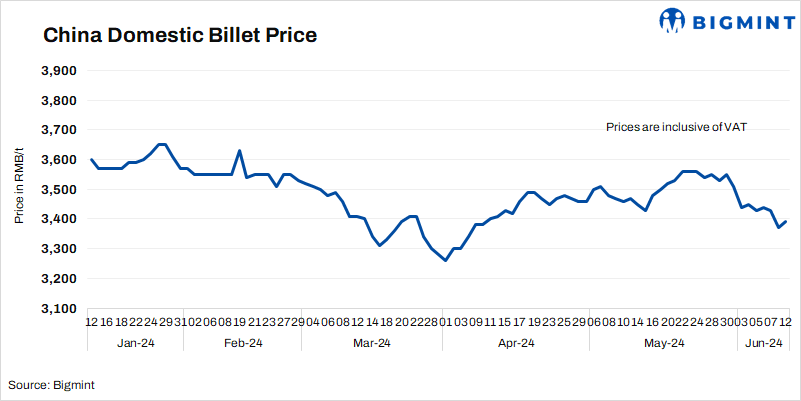Select the Jan-24 month label
This screenshot has width=801, height=401.
(136, 343)
